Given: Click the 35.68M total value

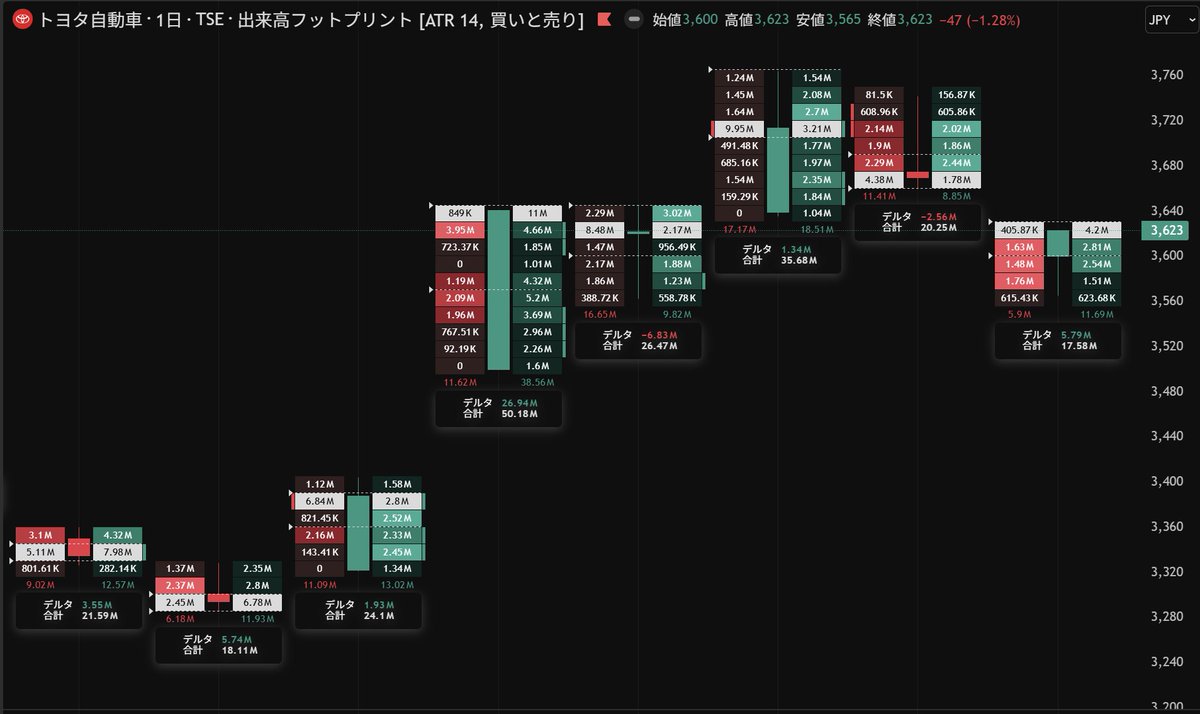Looking at the screenshot, I should click(x=798, y=260).
